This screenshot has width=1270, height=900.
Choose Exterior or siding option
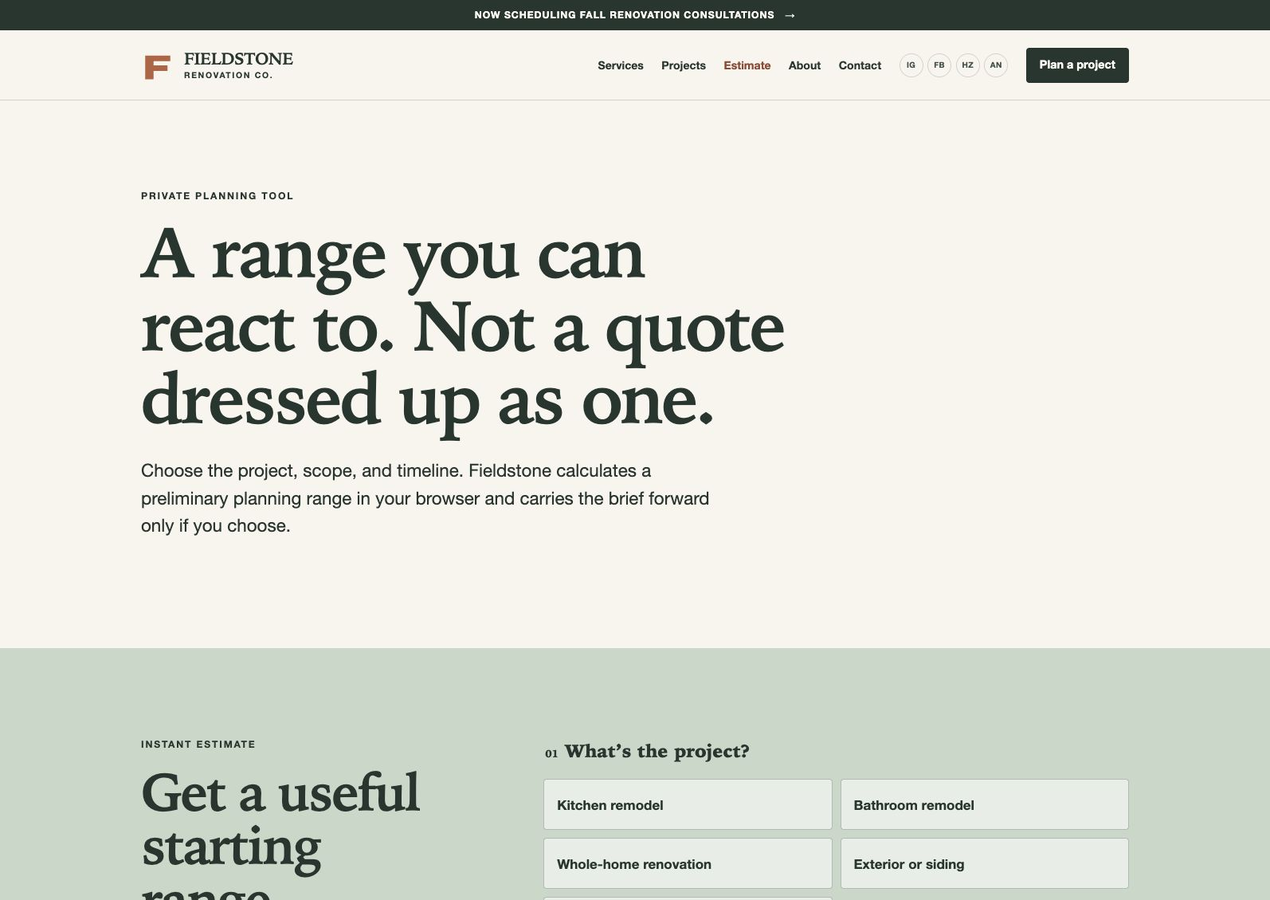[x=984, y=864]
